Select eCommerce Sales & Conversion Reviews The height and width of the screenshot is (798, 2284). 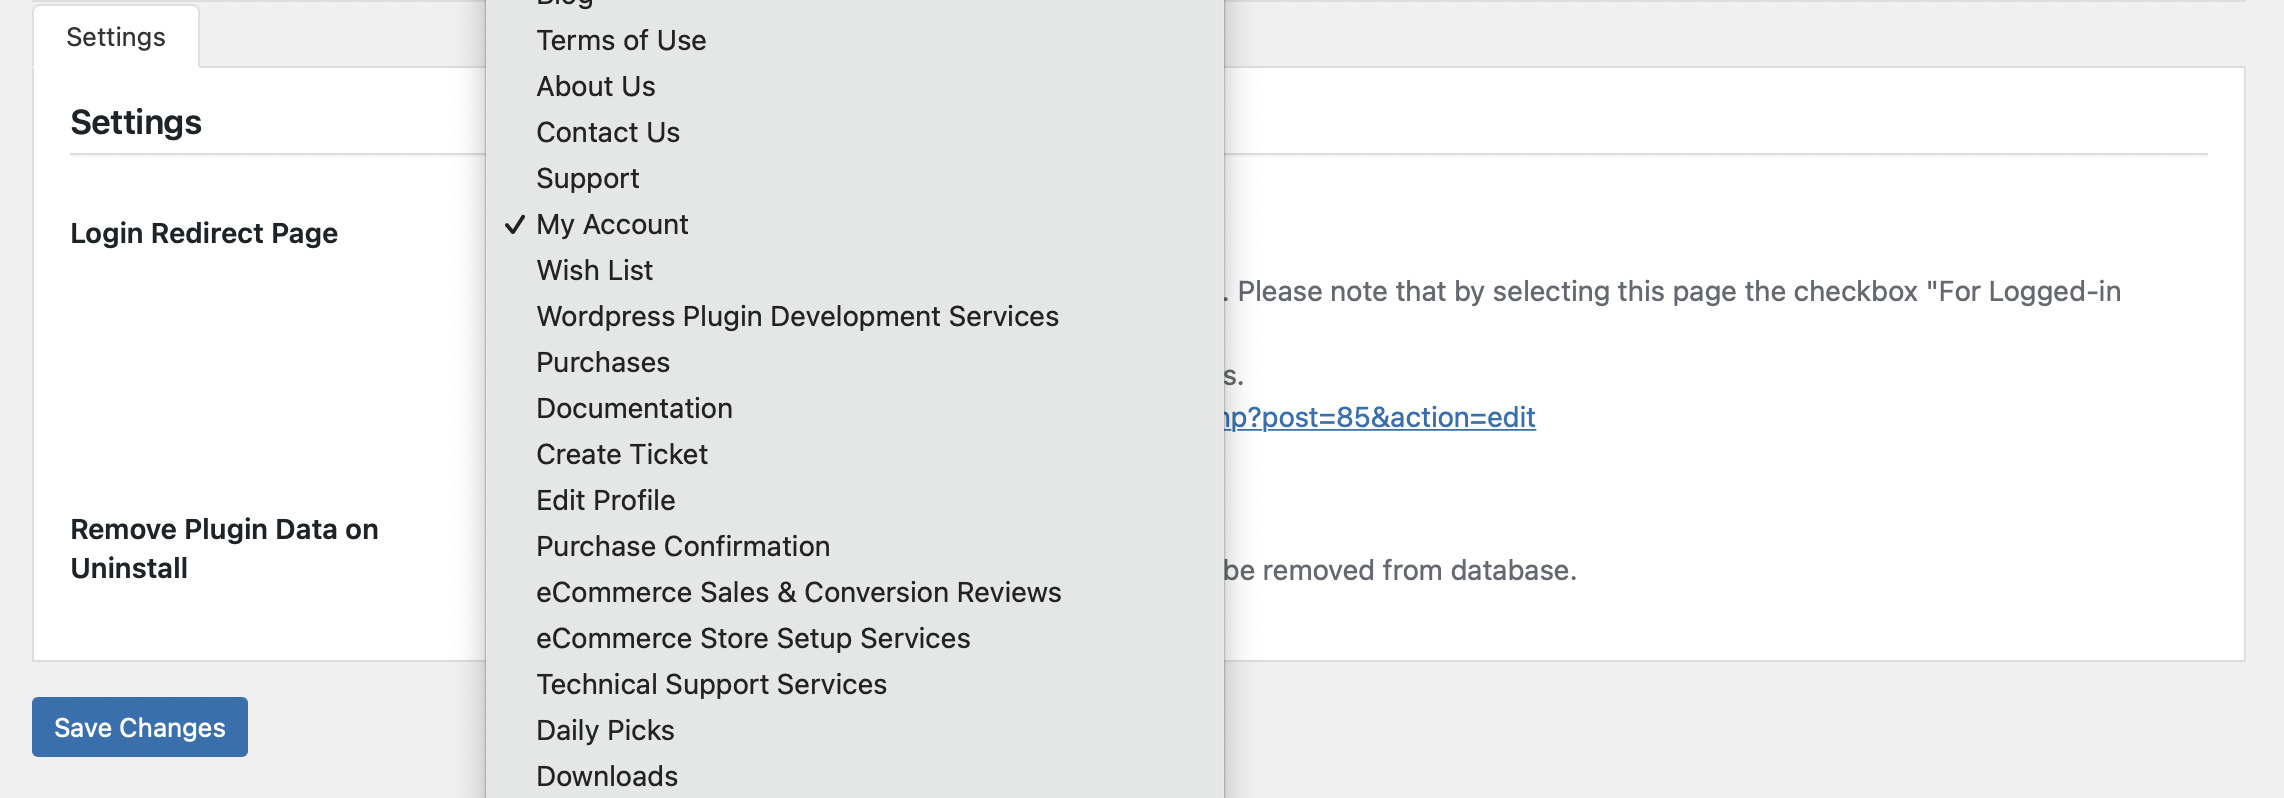(855, 592)
